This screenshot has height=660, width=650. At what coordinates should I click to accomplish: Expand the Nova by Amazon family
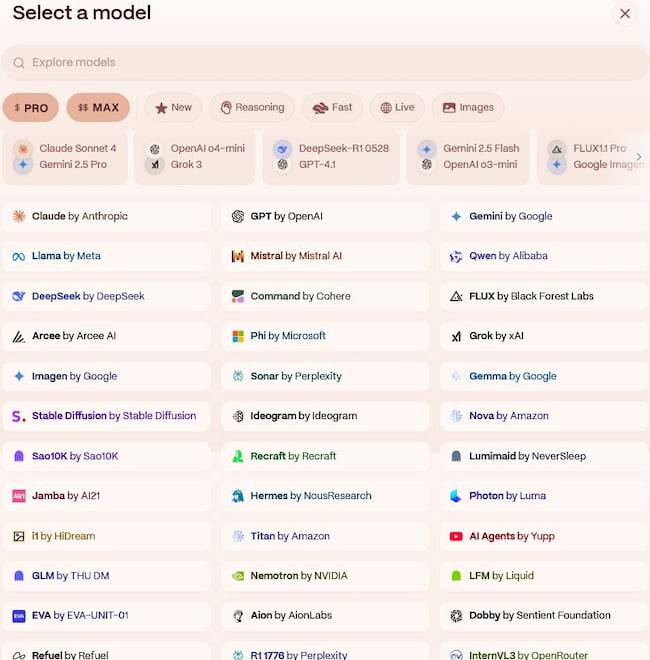544,416
